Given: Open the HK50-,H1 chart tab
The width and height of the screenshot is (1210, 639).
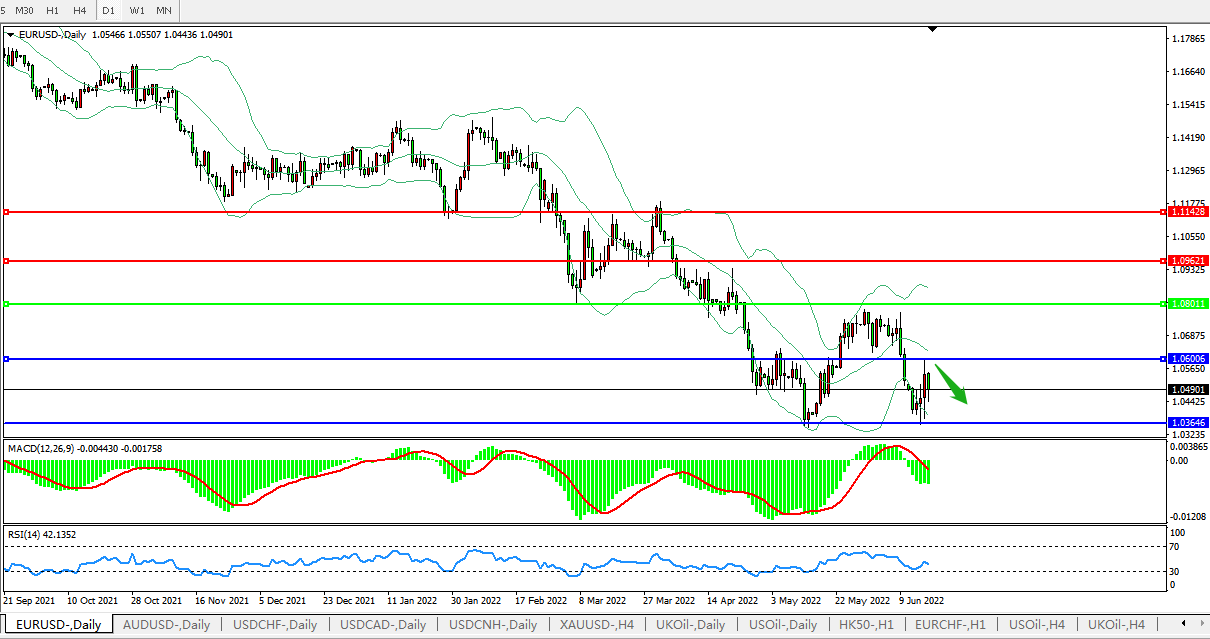Looking at the screenshot, I should coord(867,625).
